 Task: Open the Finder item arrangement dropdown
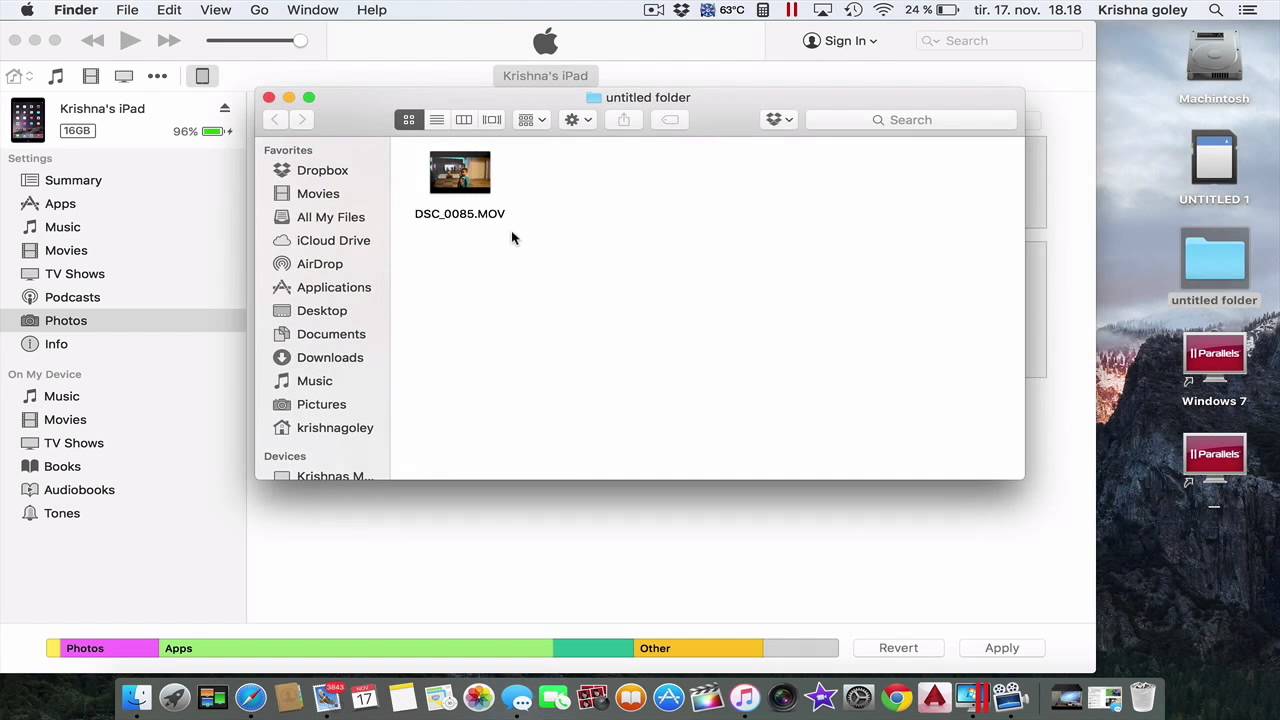pyautogui.click(x=532, y=120)
